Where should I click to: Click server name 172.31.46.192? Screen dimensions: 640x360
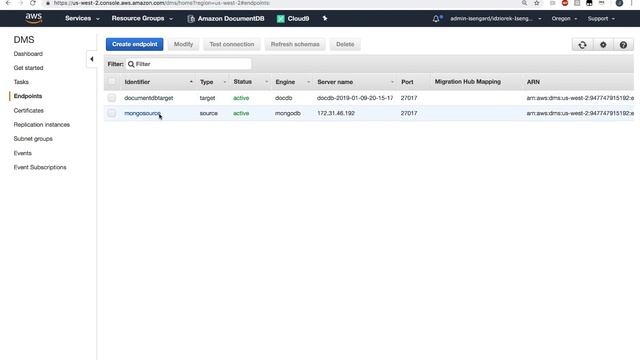coord(336,113)
